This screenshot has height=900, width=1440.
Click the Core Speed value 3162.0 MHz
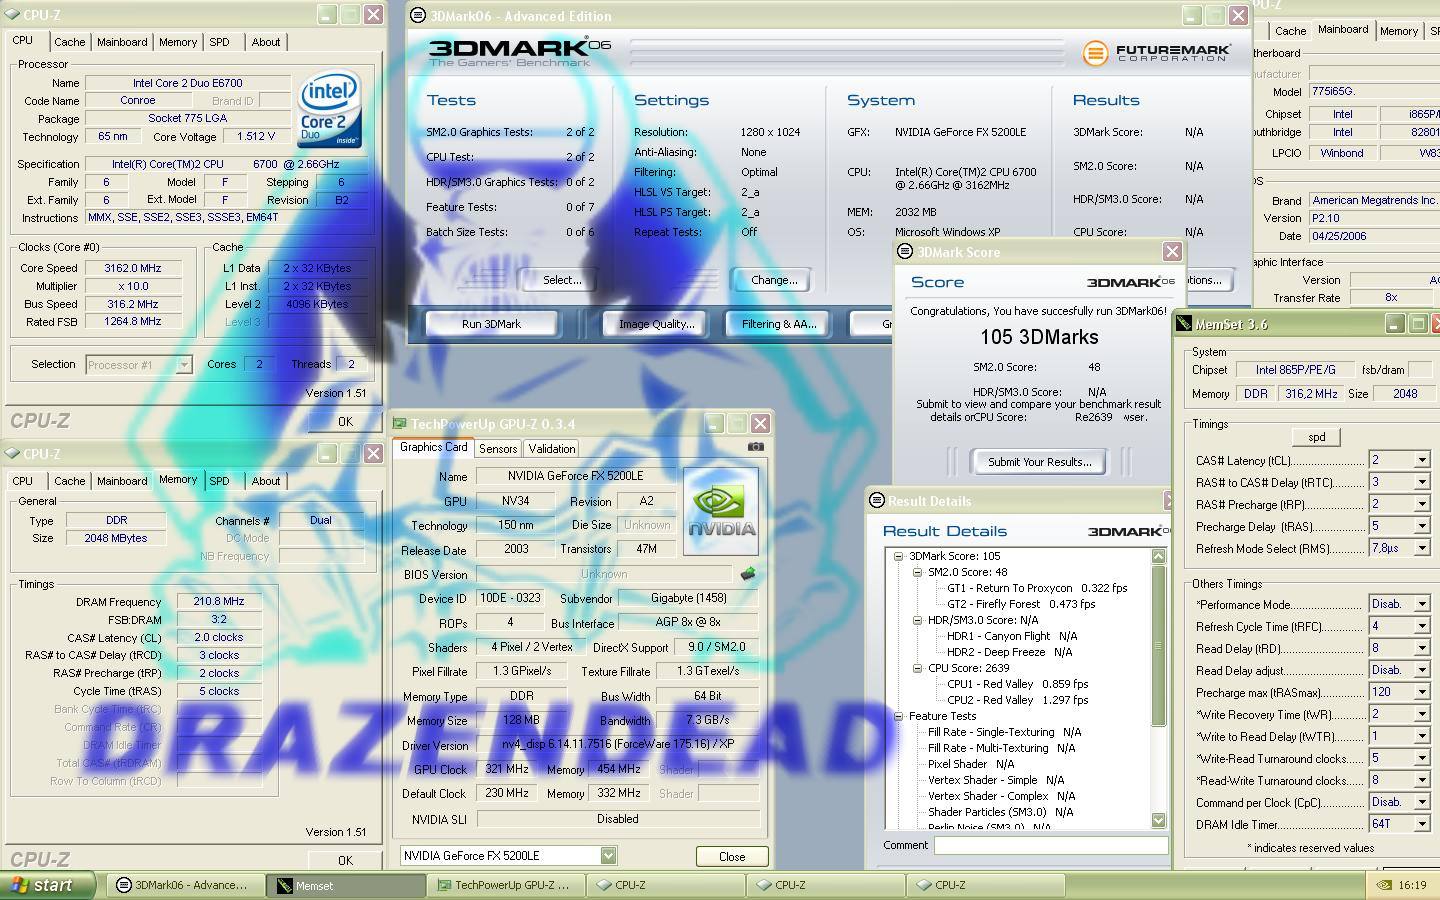(132, 268)
